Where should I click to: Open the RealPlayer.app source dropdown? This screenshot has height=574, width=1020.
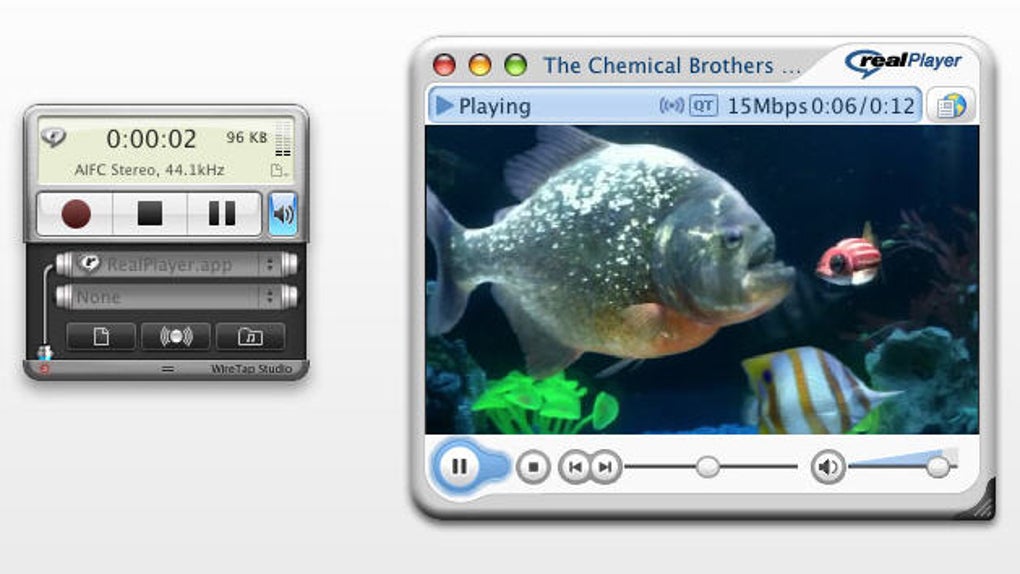[x=176, y=264]
